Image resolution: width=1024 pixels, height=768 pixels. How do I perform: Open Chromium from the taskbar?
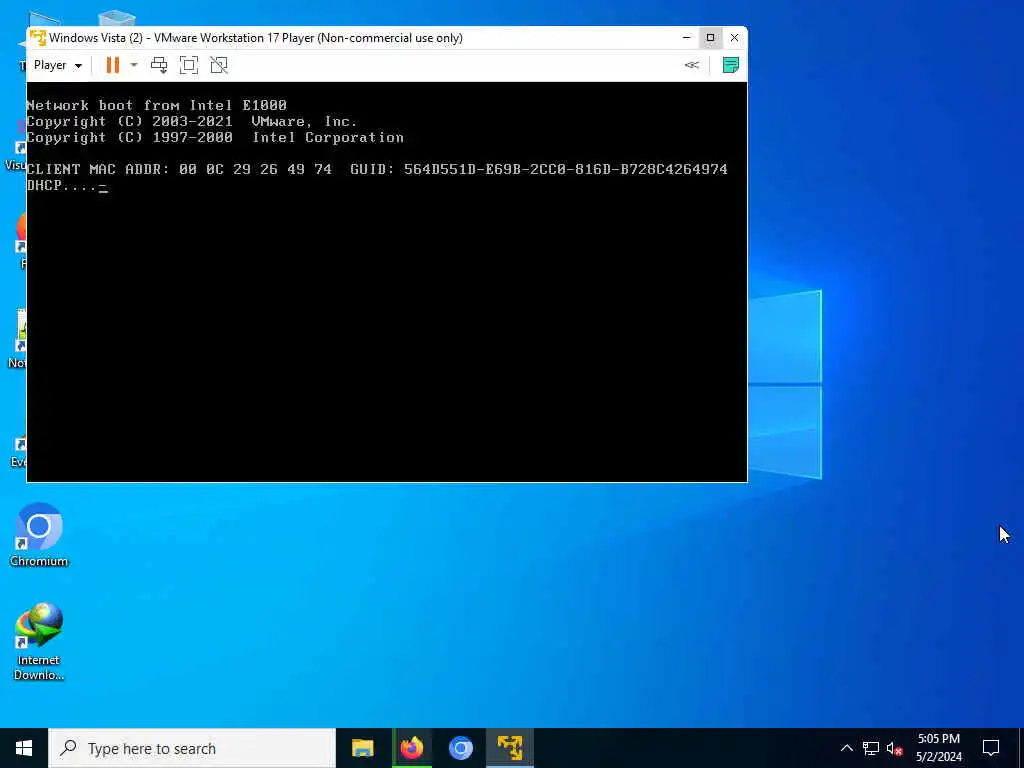coord(460,748)
